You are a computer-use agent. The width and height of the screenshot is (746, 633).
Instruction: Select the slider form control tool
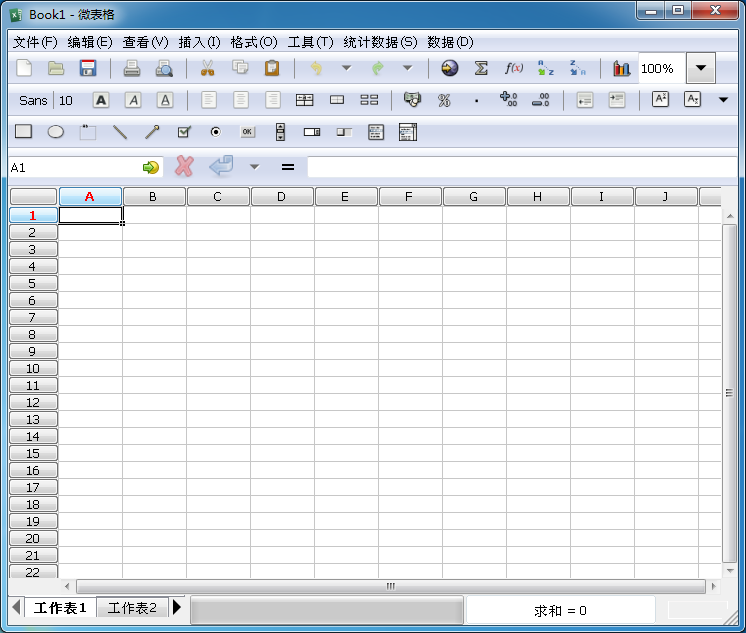(x=344, y=132)
